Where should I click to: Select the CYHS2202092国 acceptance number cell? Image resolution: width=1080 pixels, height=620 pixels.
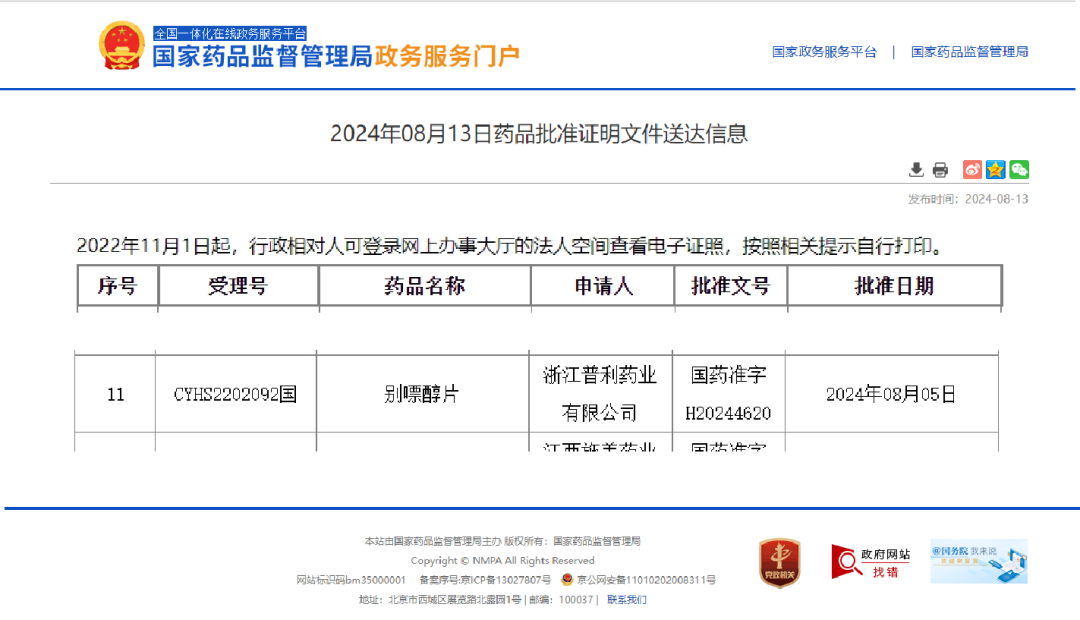pos(236,394)
